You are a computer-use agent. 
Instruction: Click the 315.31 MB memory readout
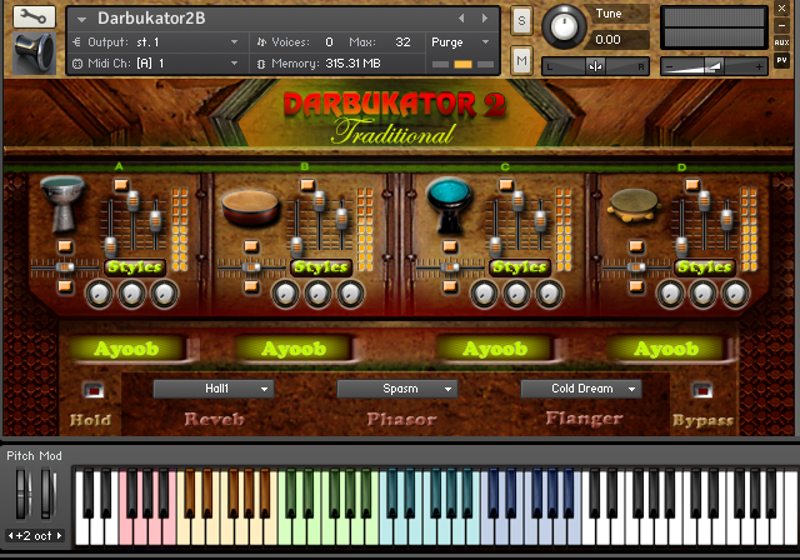point(353,64)
